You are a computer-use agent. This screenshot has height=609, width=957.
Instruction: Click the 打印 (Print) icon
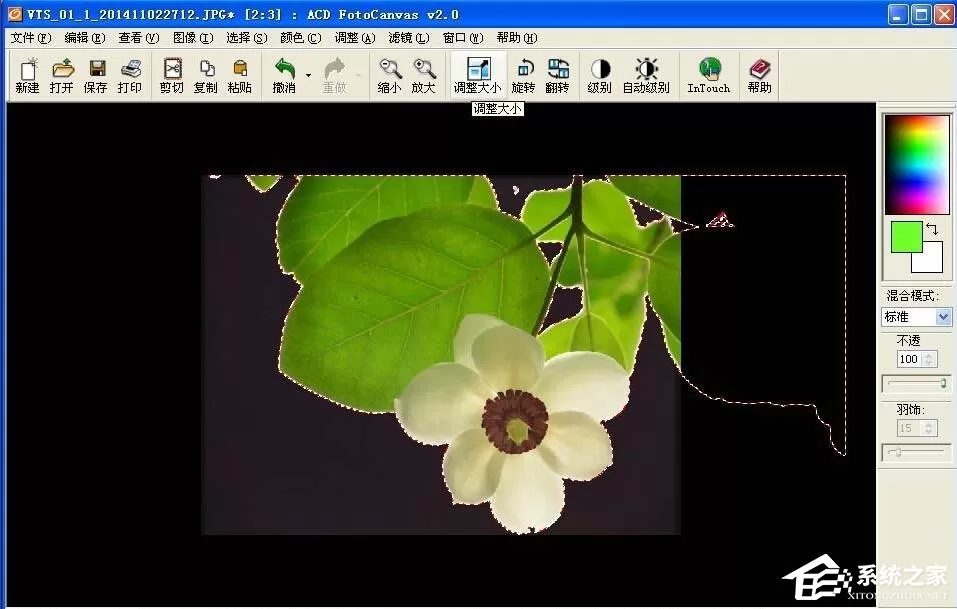[x=130, y=76]
